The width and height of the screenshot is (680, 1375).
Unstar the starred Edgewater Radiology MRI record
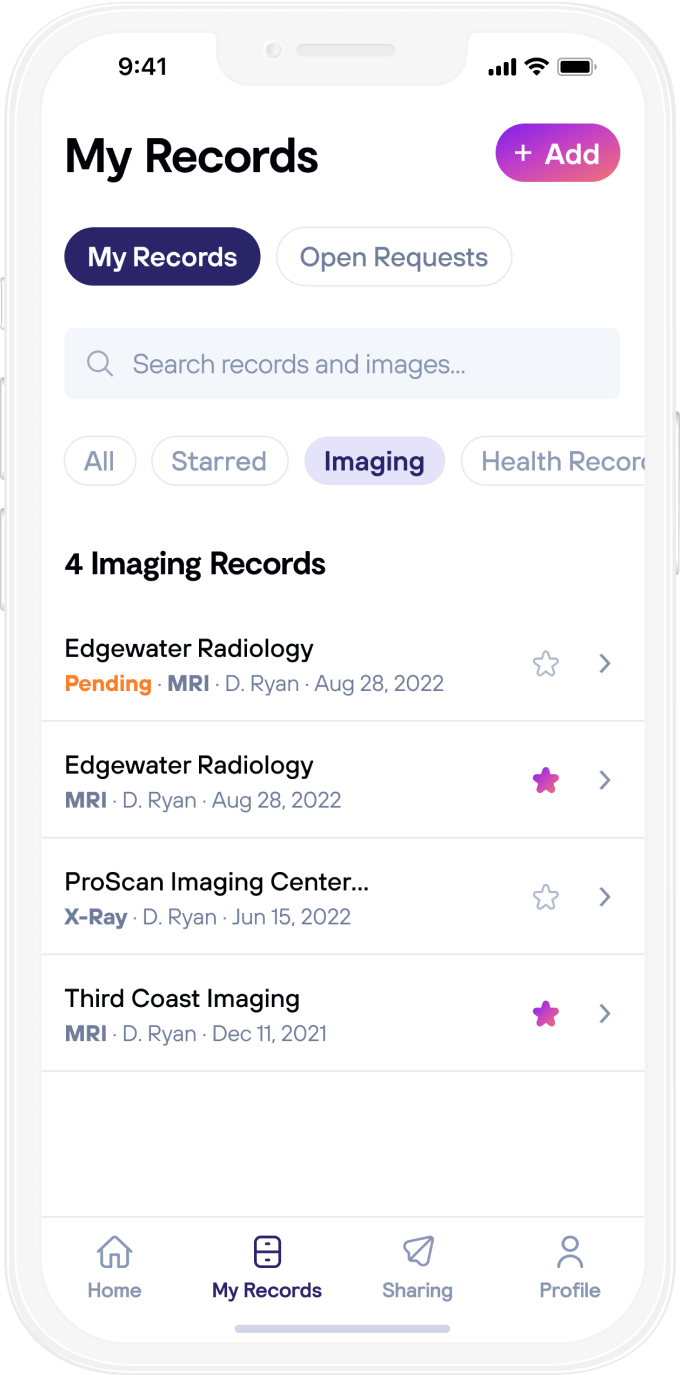[545, 780]
